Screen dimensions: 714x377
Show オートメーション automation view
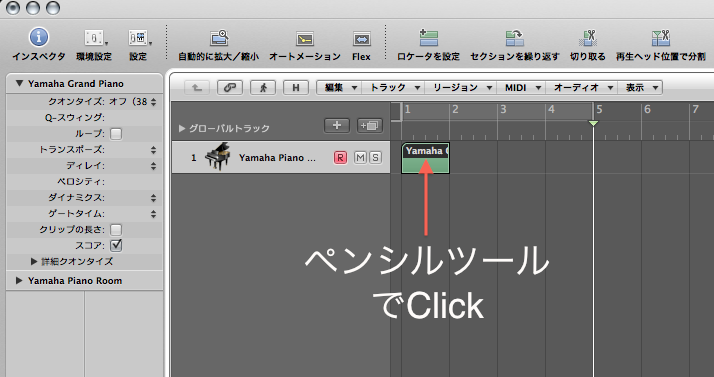[x=305, y=39]
